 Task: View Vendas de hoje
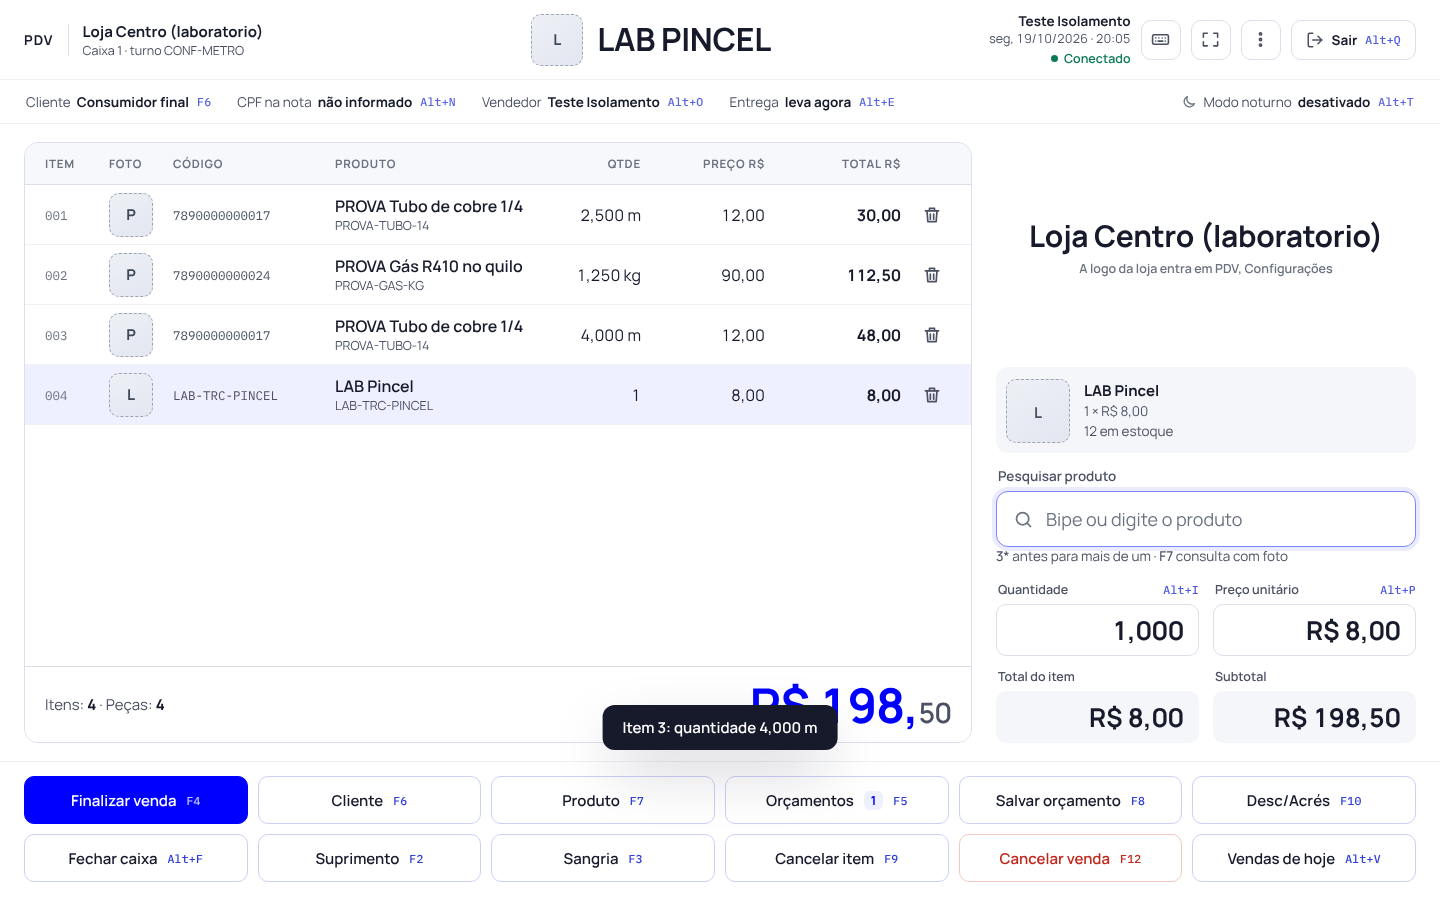click(1304, 858)
